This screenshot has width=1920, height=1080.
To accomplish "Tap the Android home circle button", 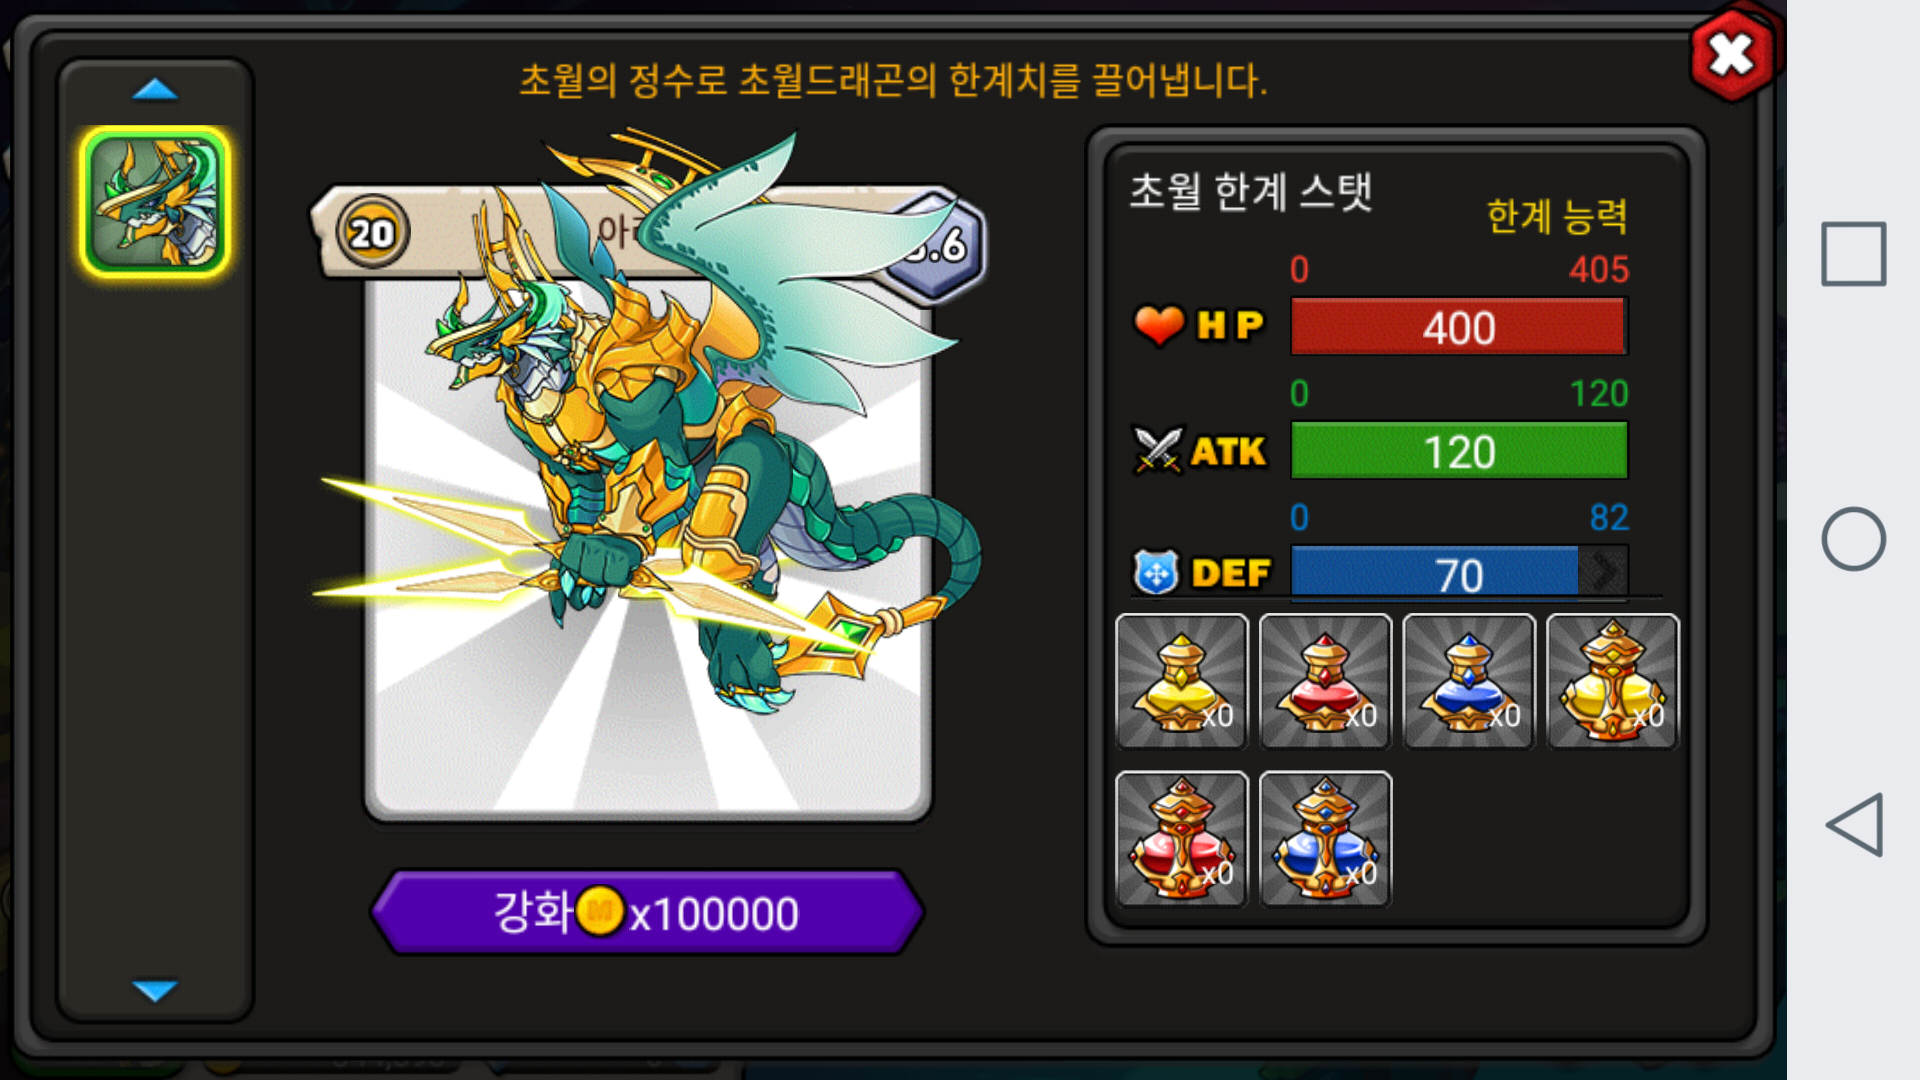I will click(1854, 539).
